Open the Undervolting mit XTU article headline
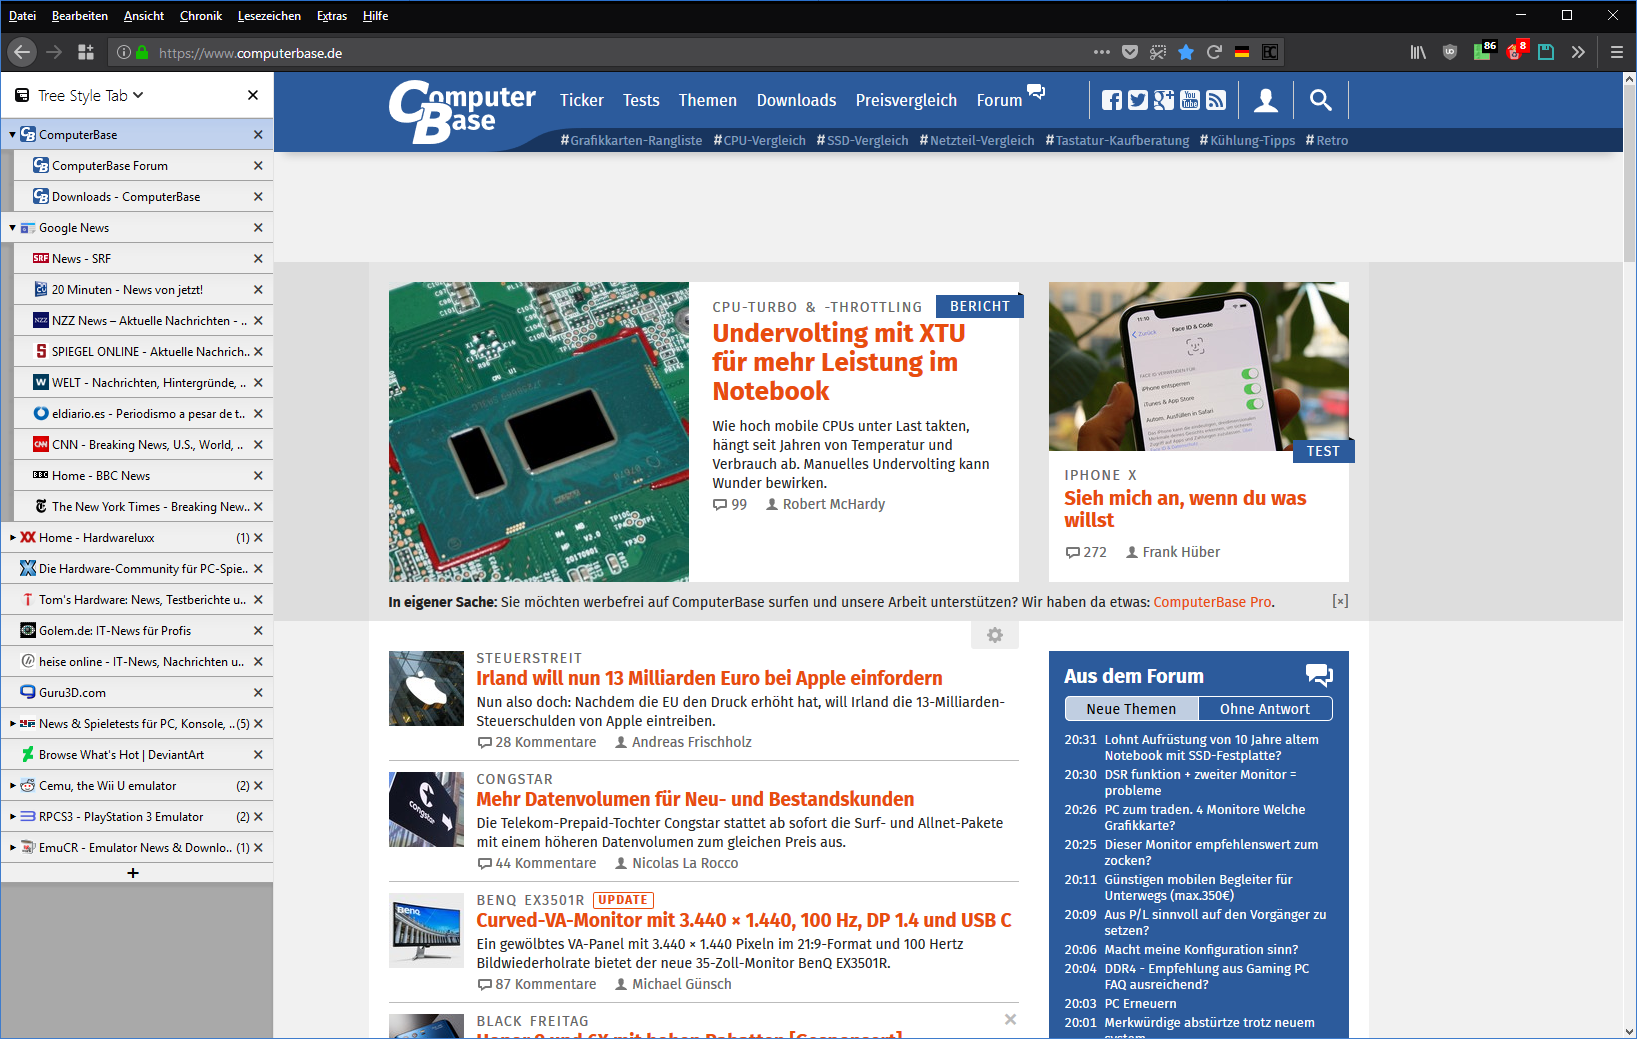Viewport: 1637px width, 1039px height. 838,362
